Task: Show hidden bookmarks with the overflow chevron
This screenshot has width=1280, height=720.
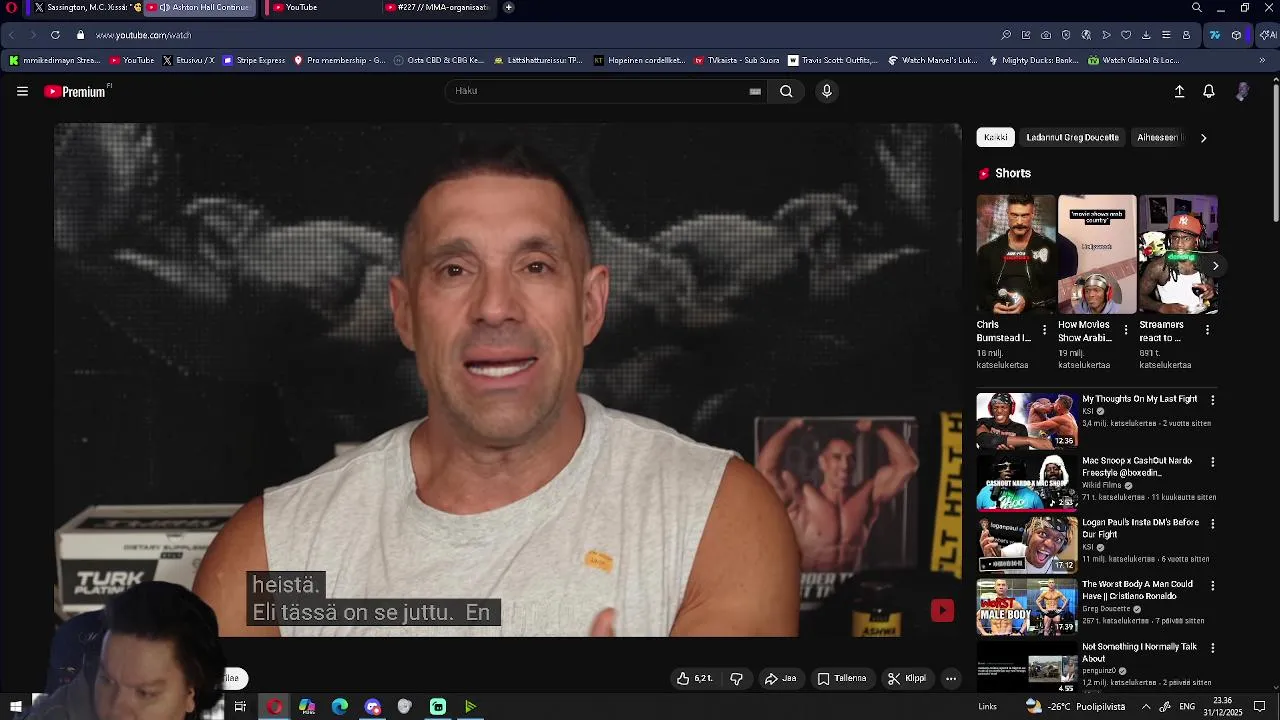Action: pyautogui.click(x=1262, y=60)
